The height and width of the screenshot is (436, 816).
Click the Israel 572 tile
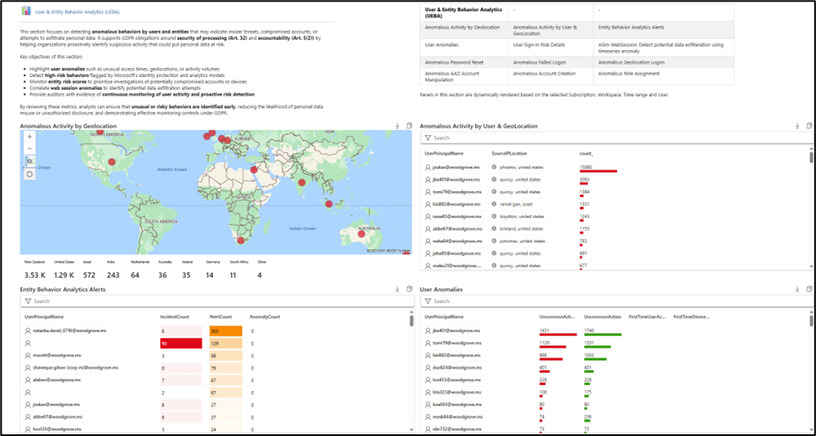91,271
